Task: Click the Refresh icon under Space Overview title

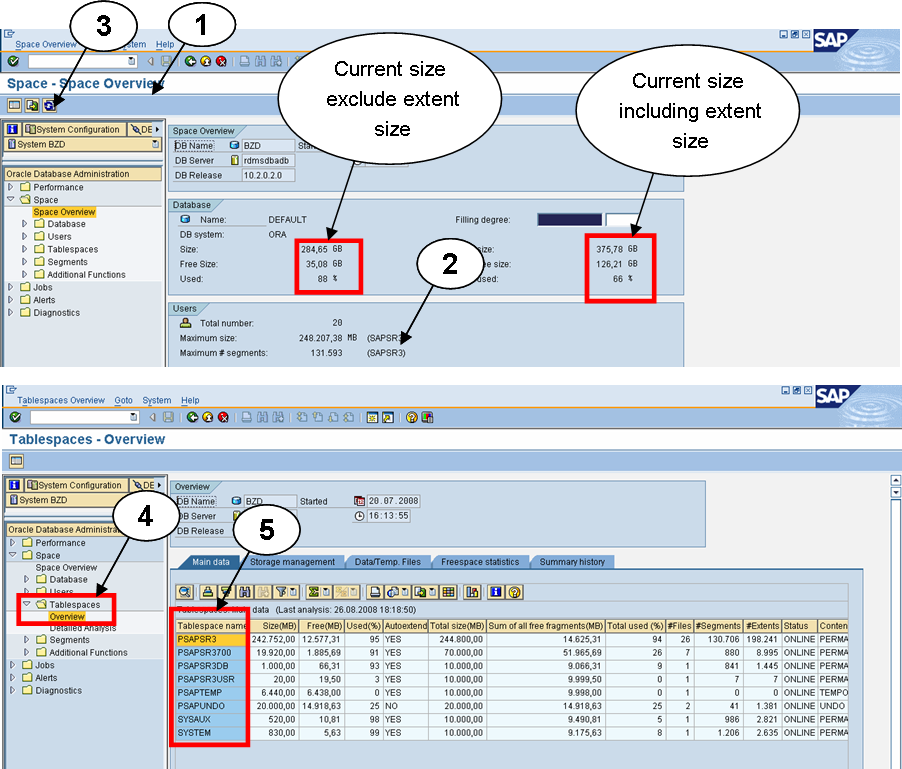Action: click(49, 105)
